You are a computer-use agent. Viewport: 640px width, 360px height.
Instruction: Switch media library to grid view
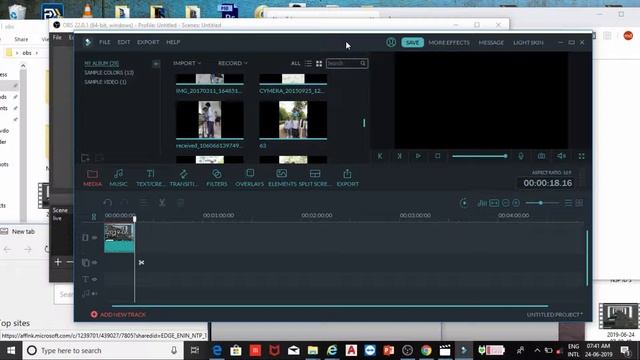point(319,63)
